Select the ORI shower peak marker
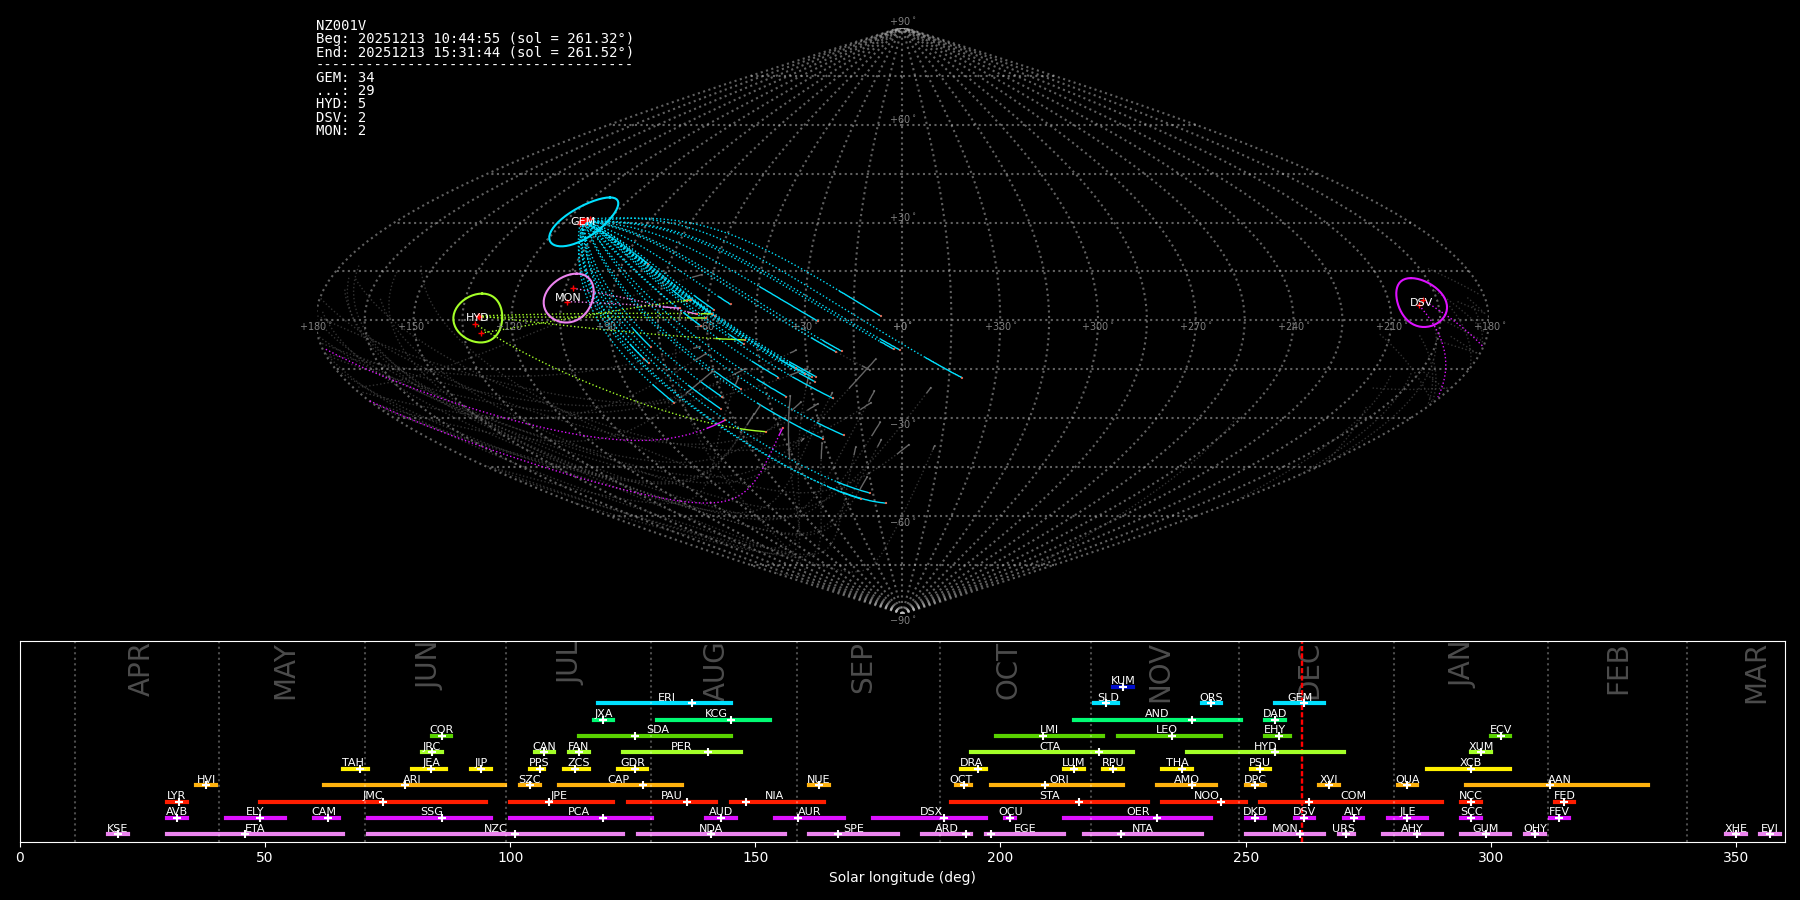1800x900 pixels. click(x=1045, y=785)
